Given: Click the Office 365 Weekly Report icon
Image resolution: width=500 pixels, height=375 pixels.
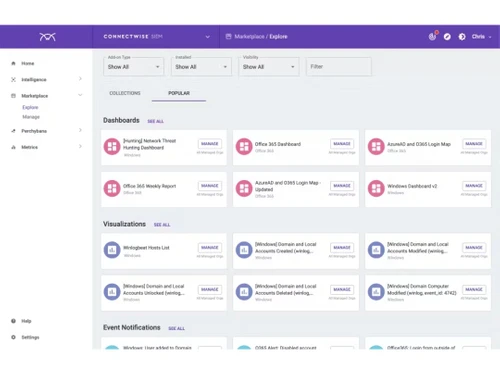Looking at the screenshot, I should (x=112, y=189).
